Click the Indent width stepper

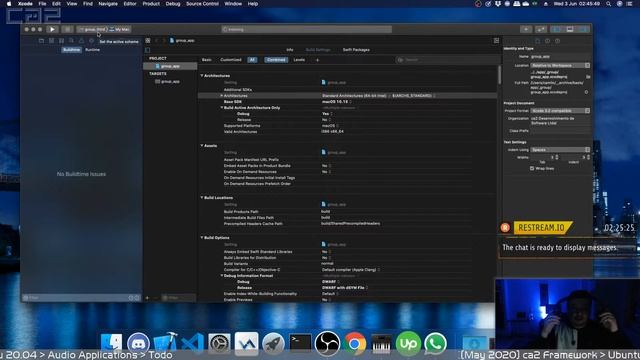pos(588,157)
